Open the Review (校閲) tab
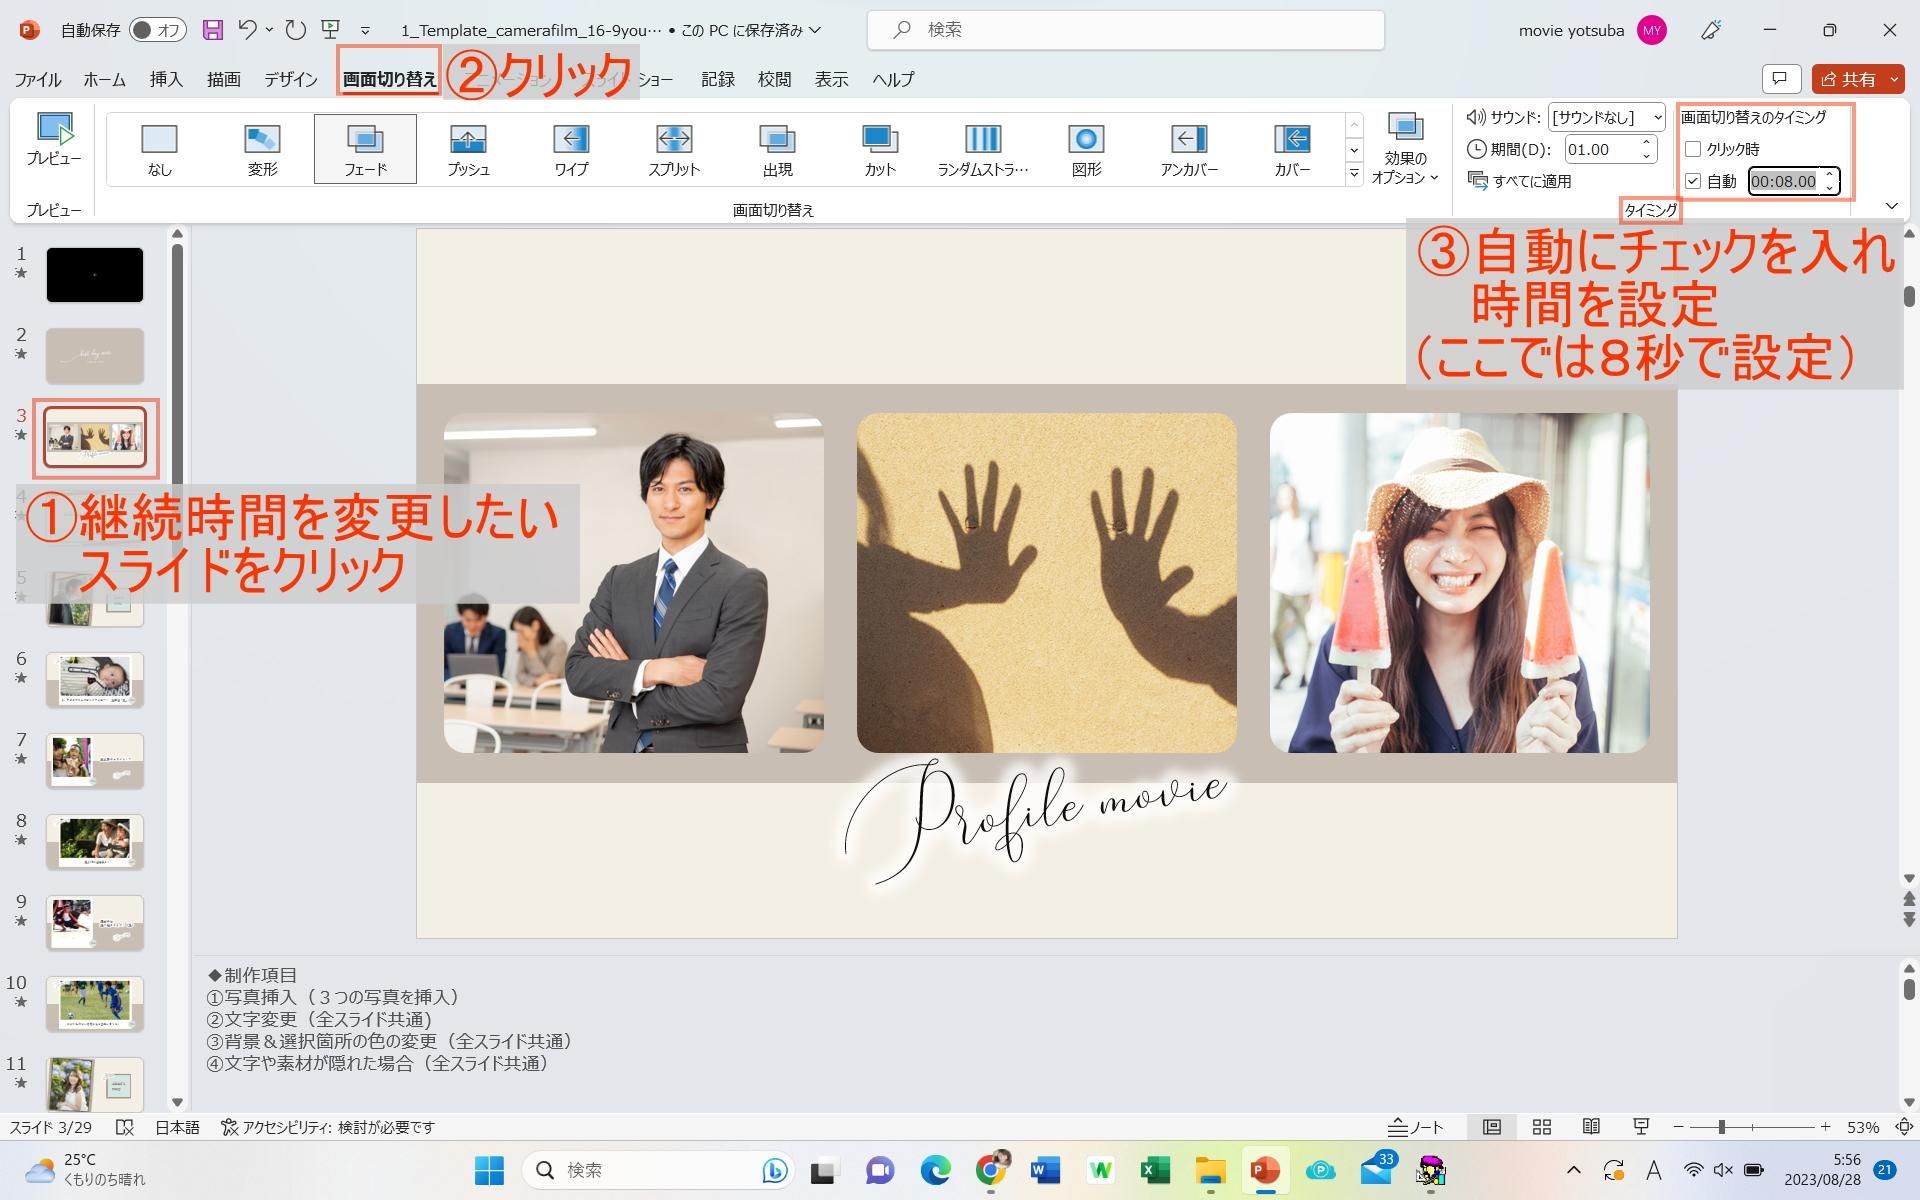The width and height of the screenshot is (1920, 1200). click(774, 79)
